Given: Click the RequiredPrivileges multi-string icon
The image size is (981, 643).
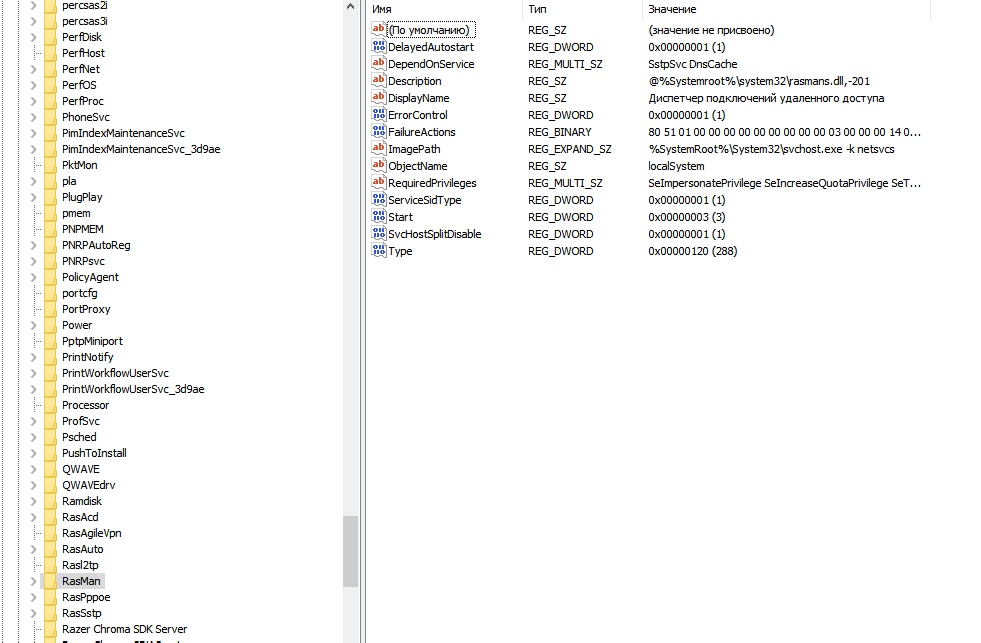Looking at the screenshot, I should coord(379,182).
